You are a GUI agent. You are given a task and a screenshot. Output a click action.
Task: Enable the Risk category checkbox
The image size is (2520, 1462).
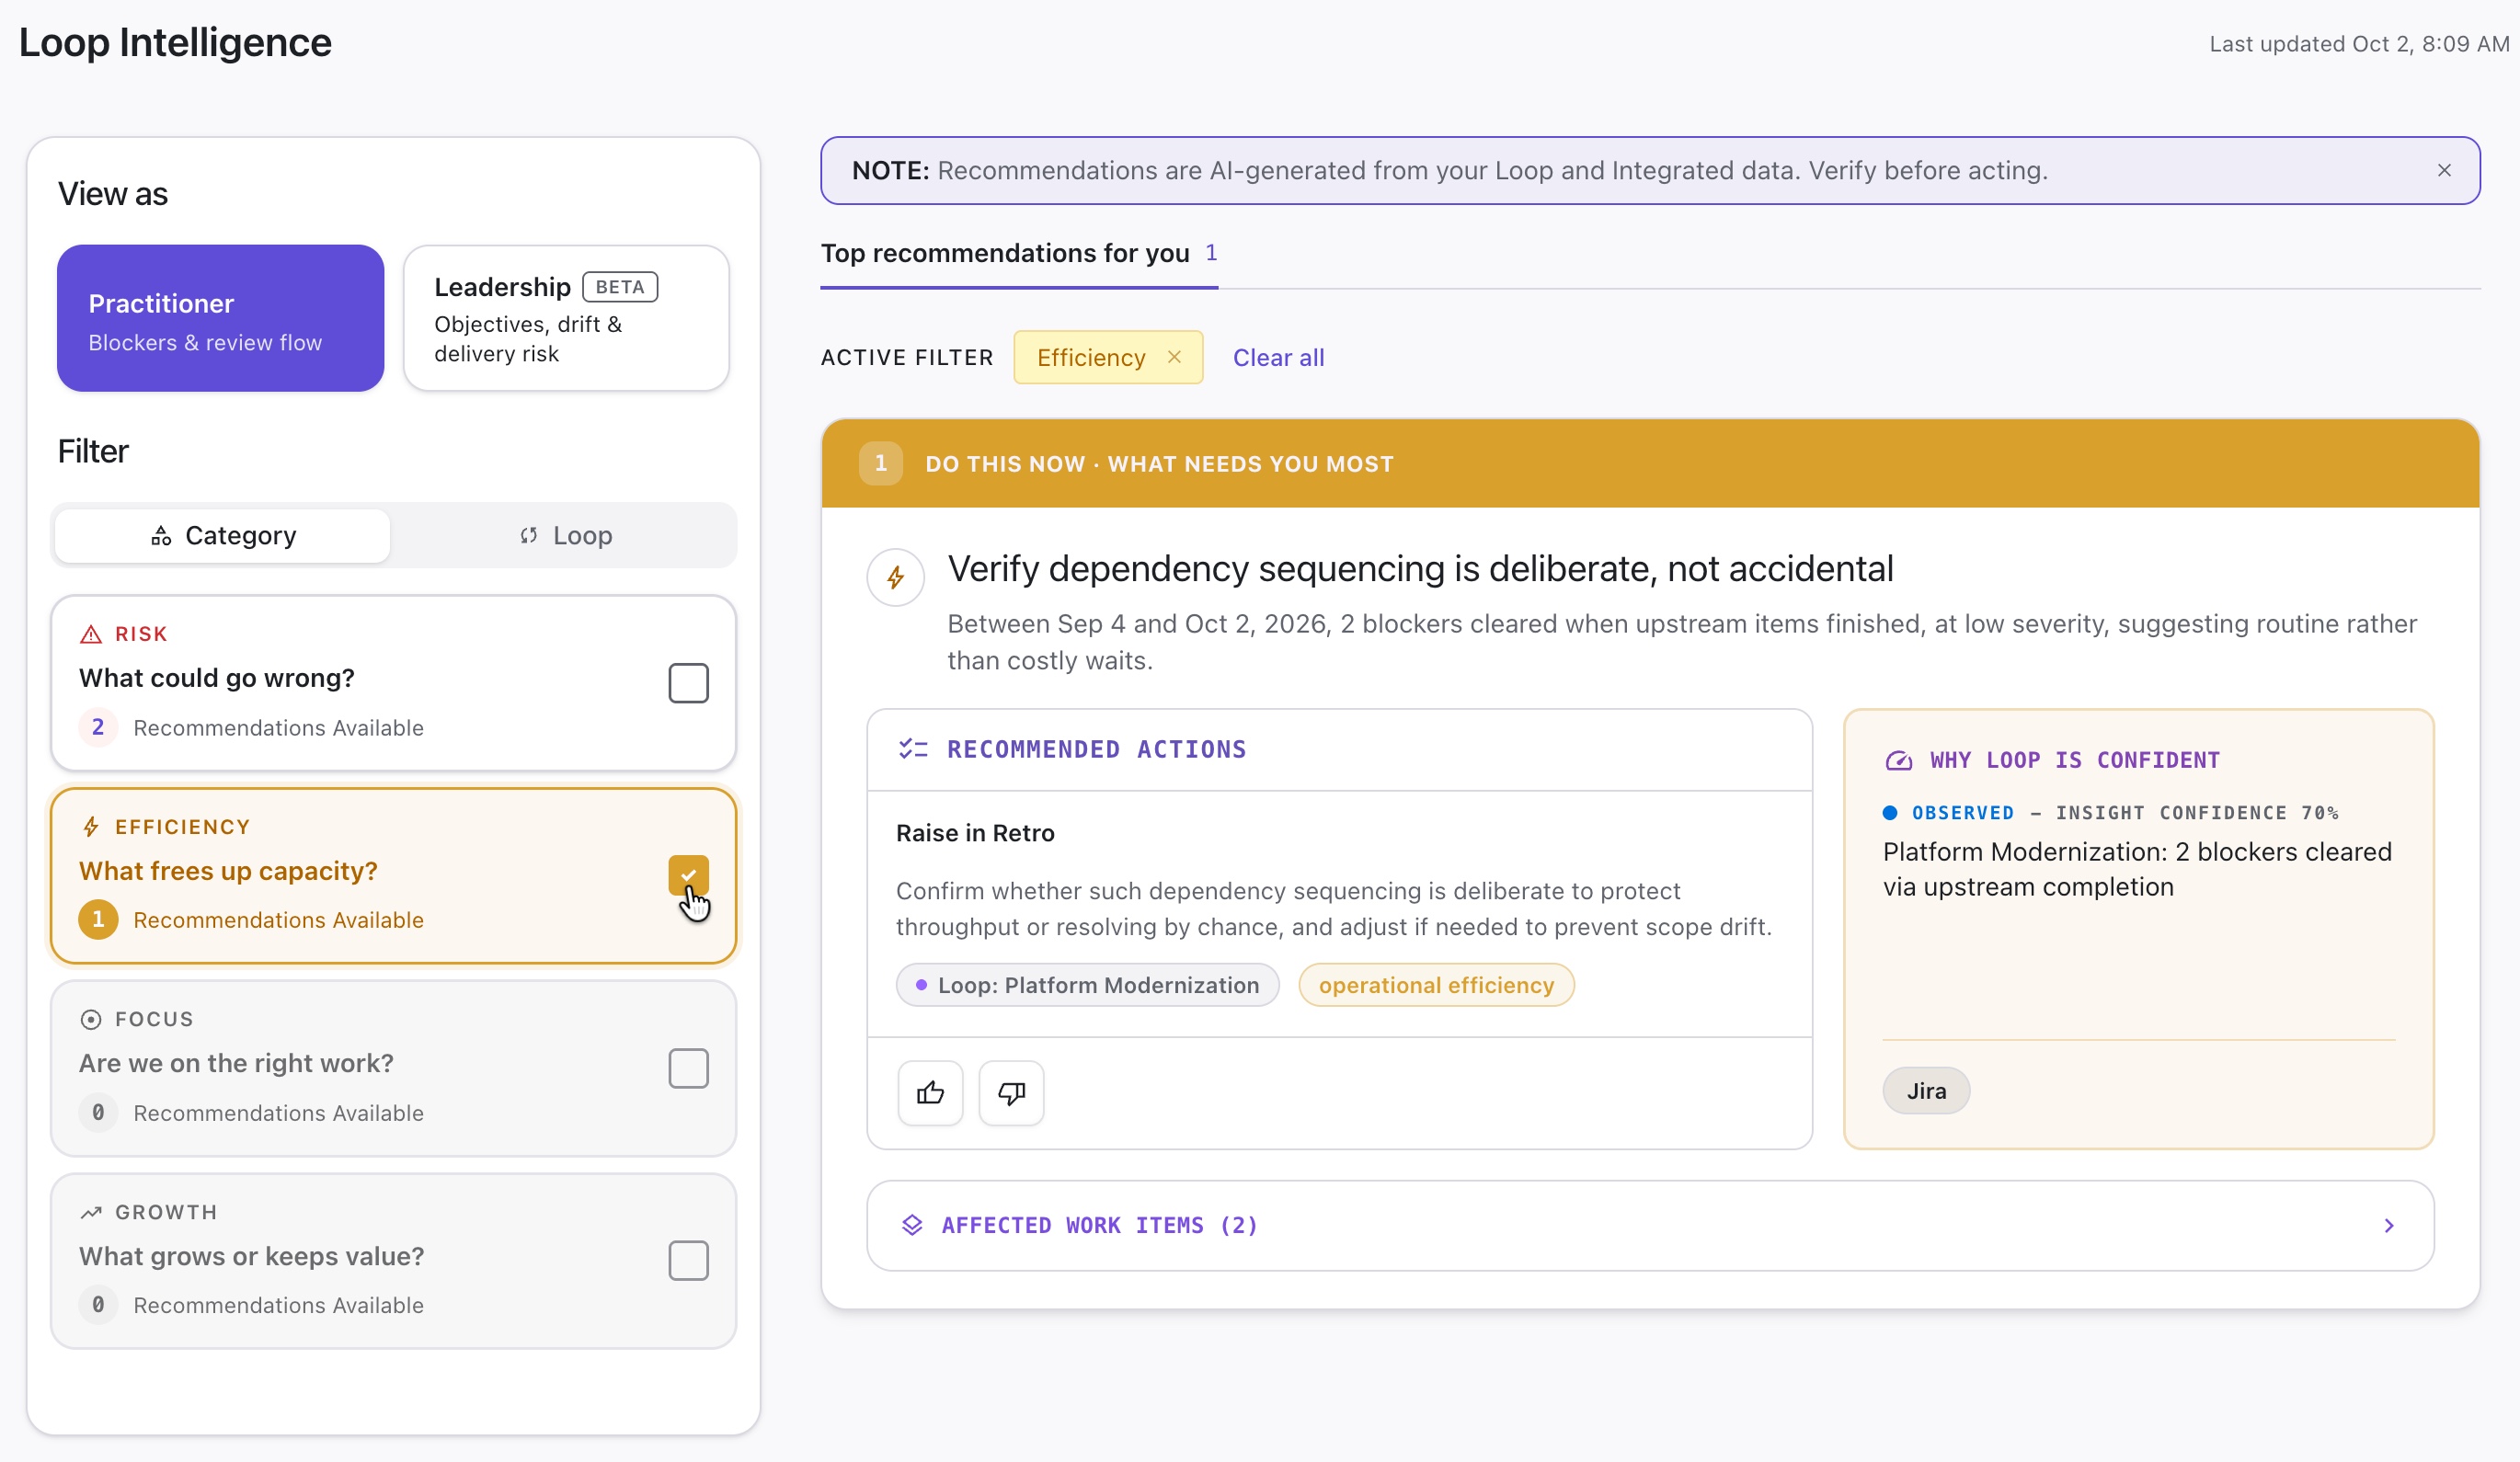688,683
